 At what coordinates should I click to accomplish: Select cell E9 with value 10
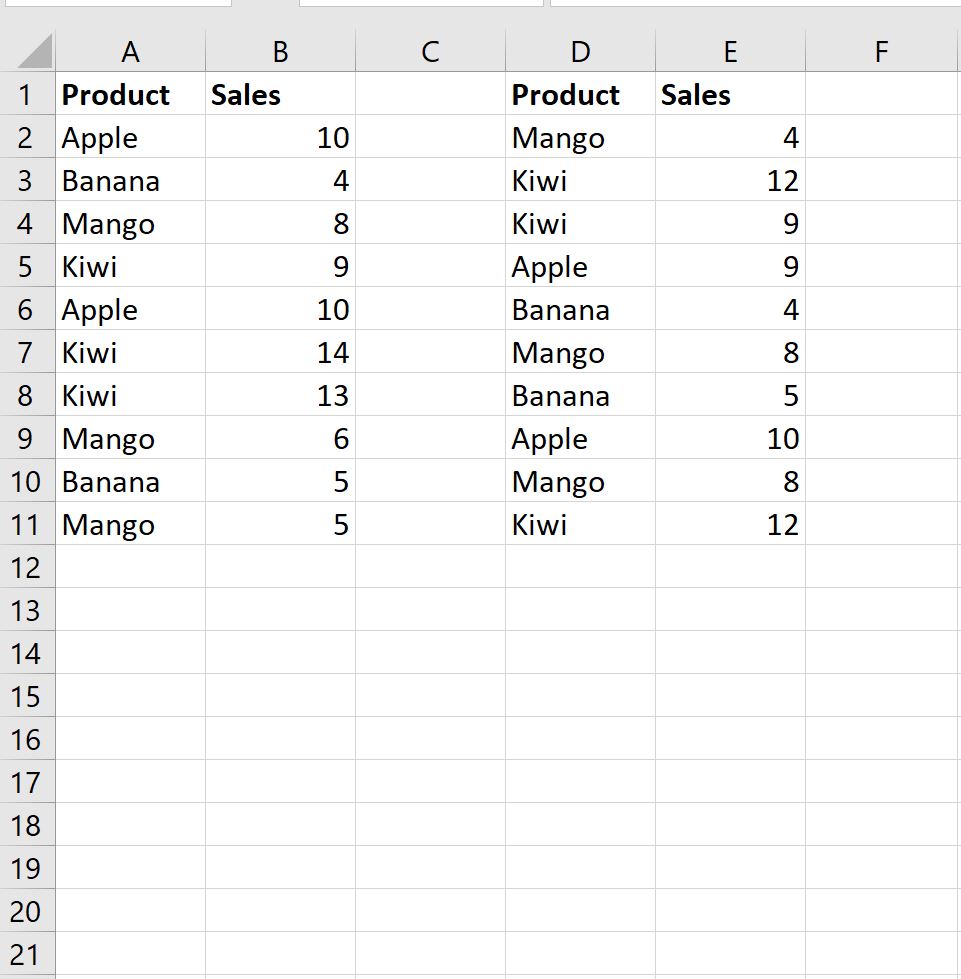pyautogui.click(x=730, y=438)
